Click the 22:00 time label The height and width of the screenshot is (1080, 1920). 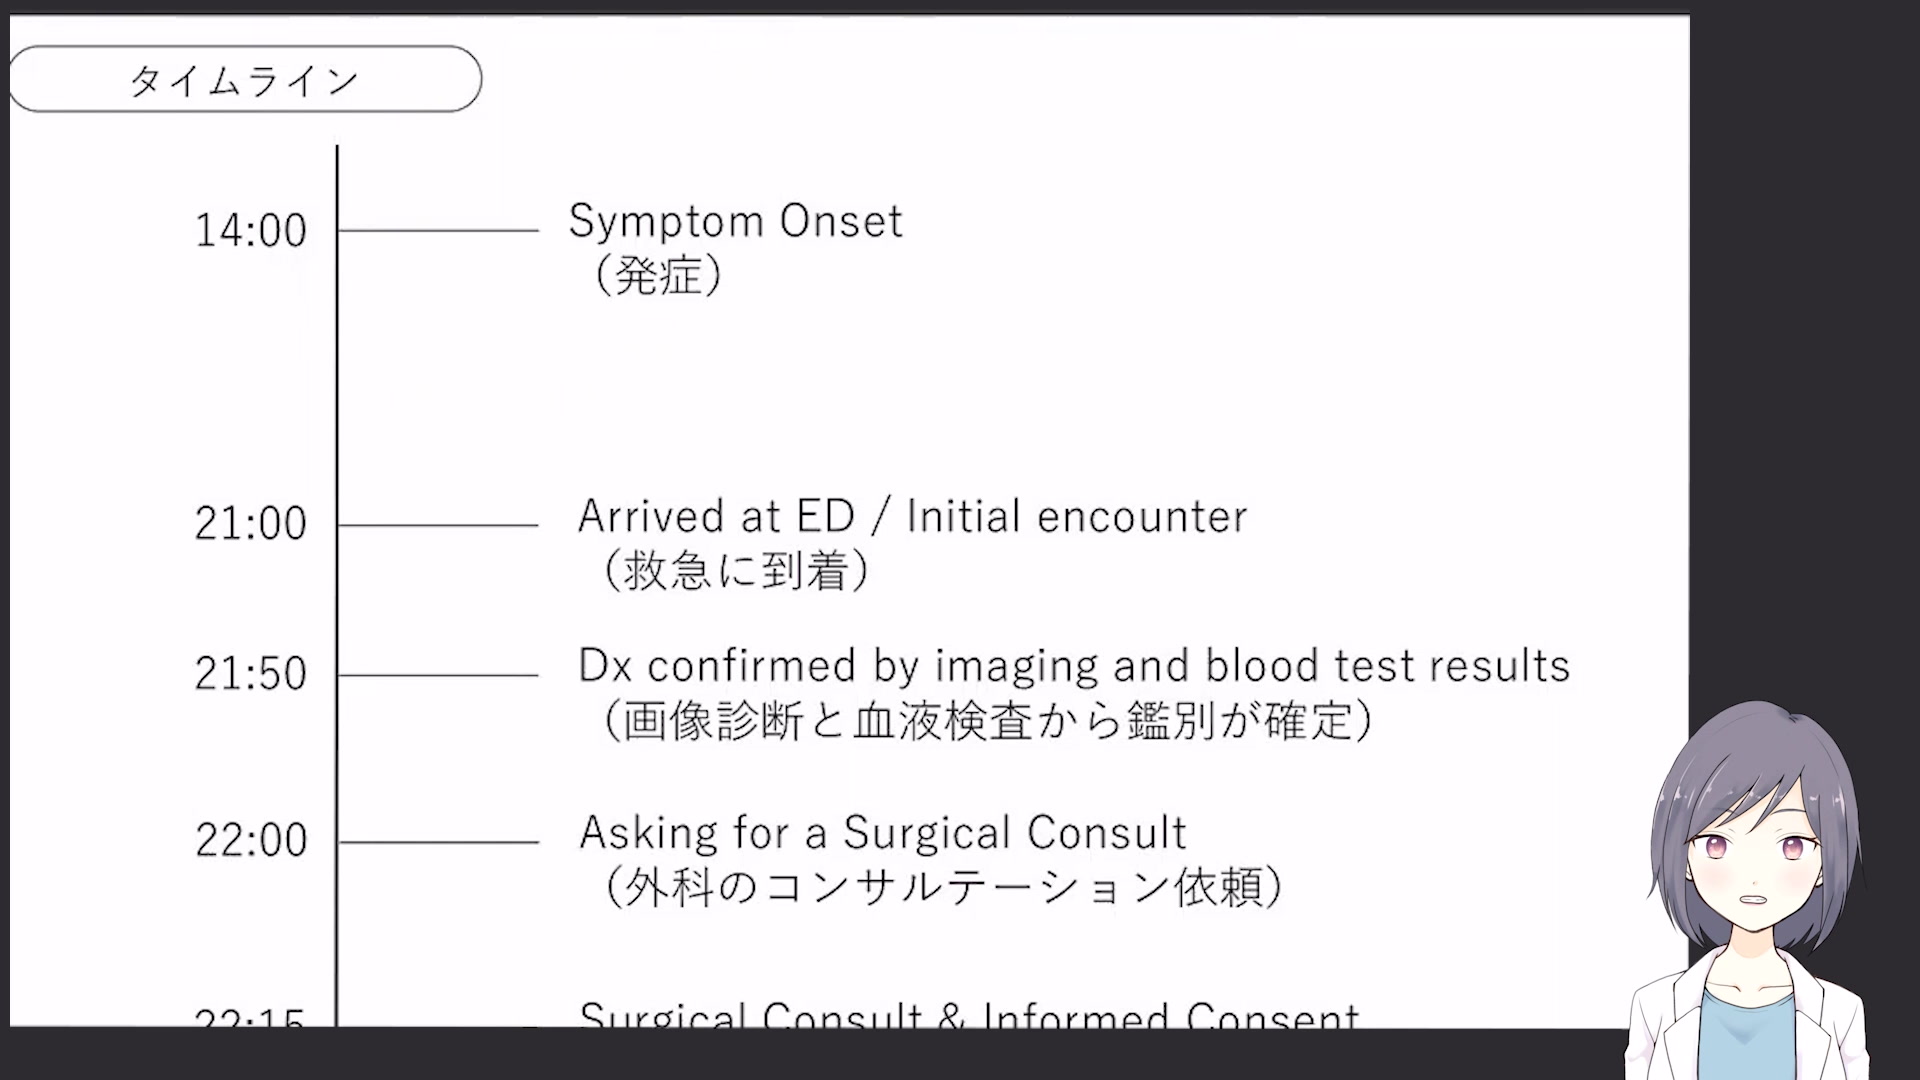[251, 840]
